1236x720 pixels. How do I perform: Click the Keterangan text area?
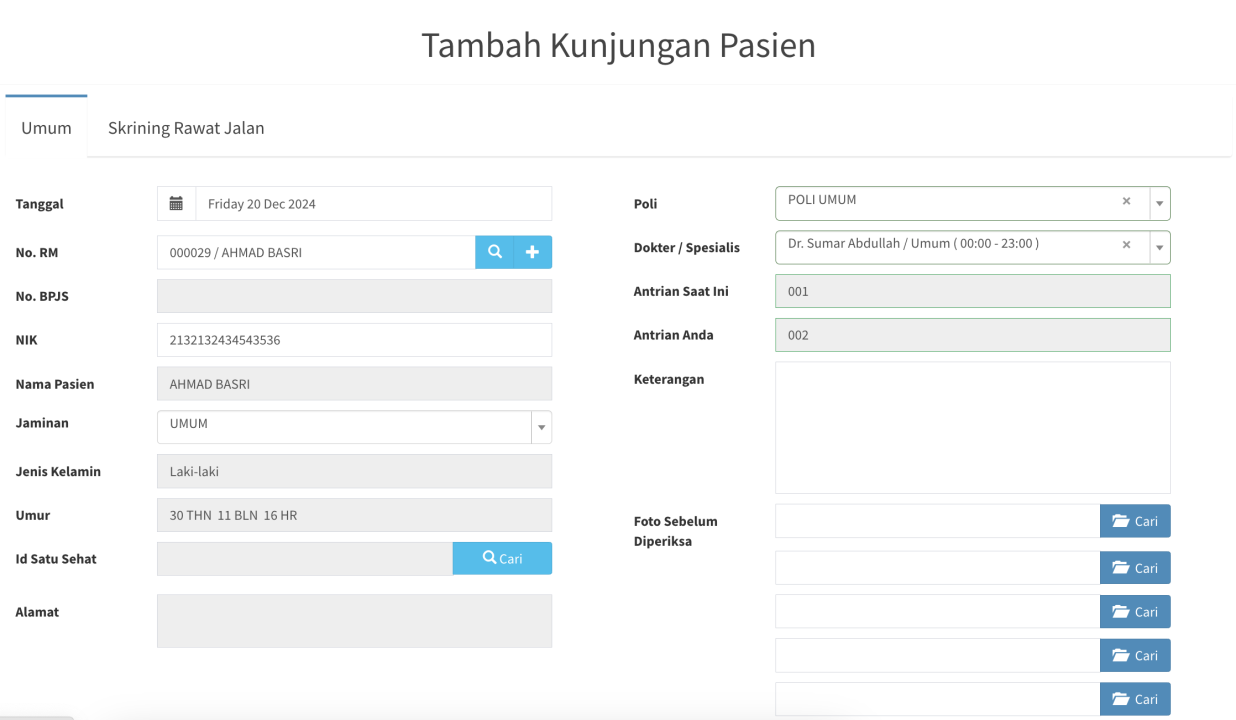(972, 427)
